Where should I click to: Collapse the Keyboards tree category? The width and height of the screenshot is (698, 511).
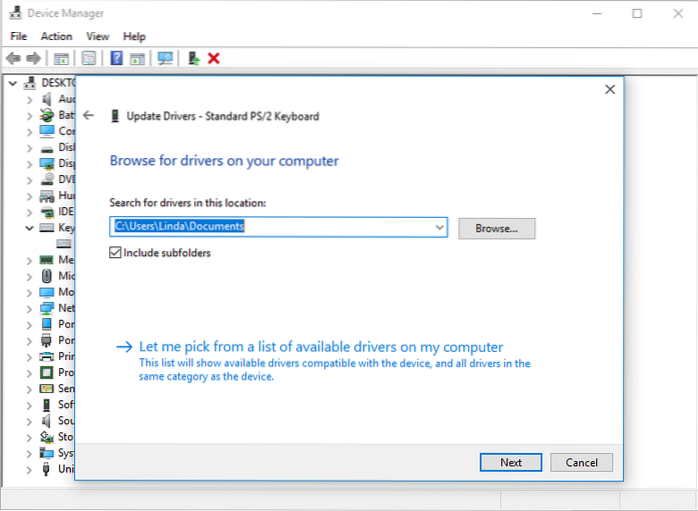click(28, 228)
